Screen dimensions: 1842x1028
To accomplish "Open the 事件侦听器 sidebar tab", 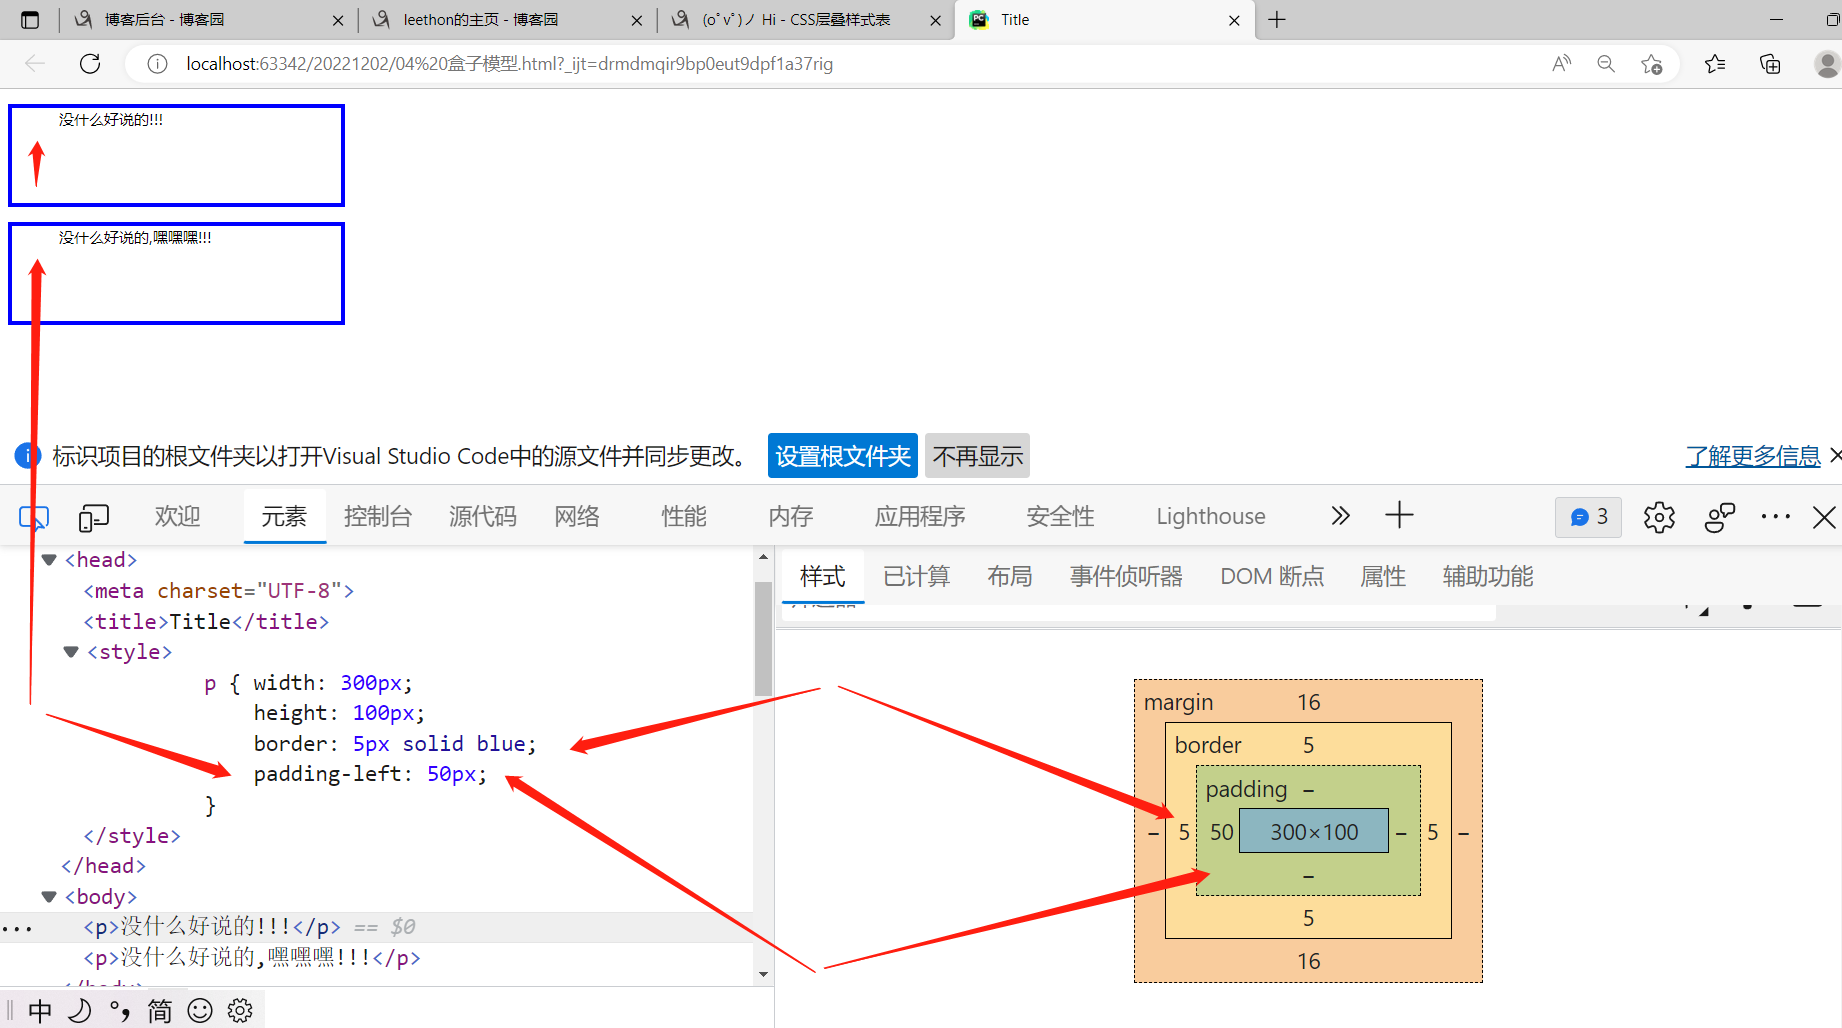I will pos(1126,576).
